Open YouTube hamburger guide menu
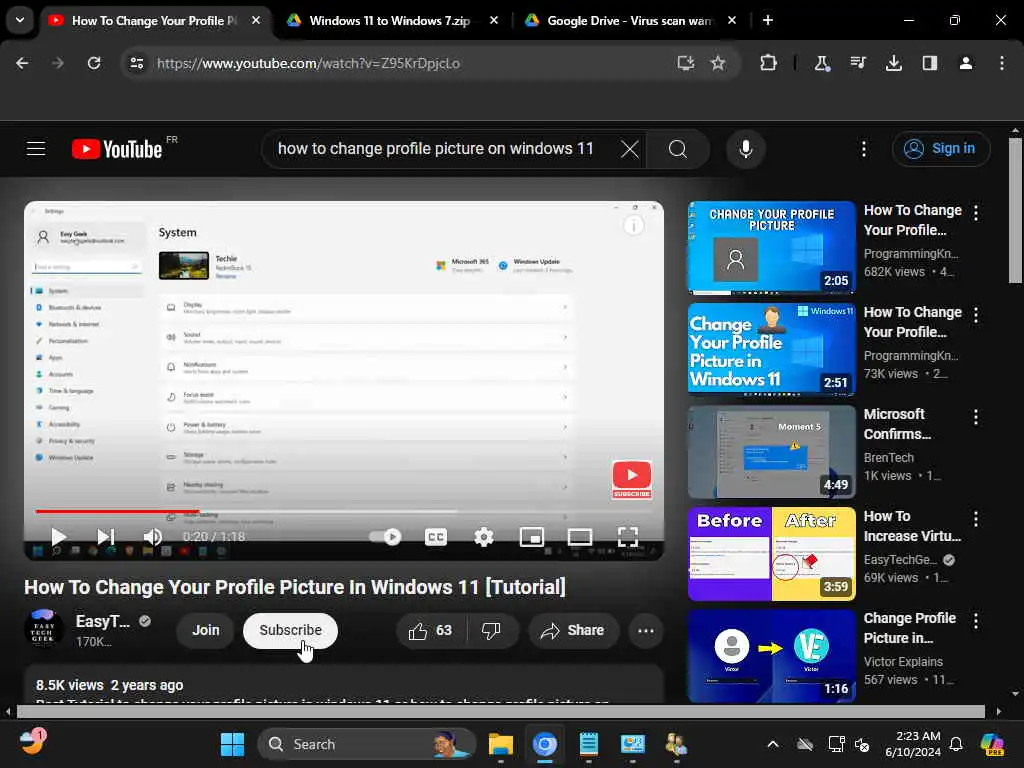 point(36,149)
